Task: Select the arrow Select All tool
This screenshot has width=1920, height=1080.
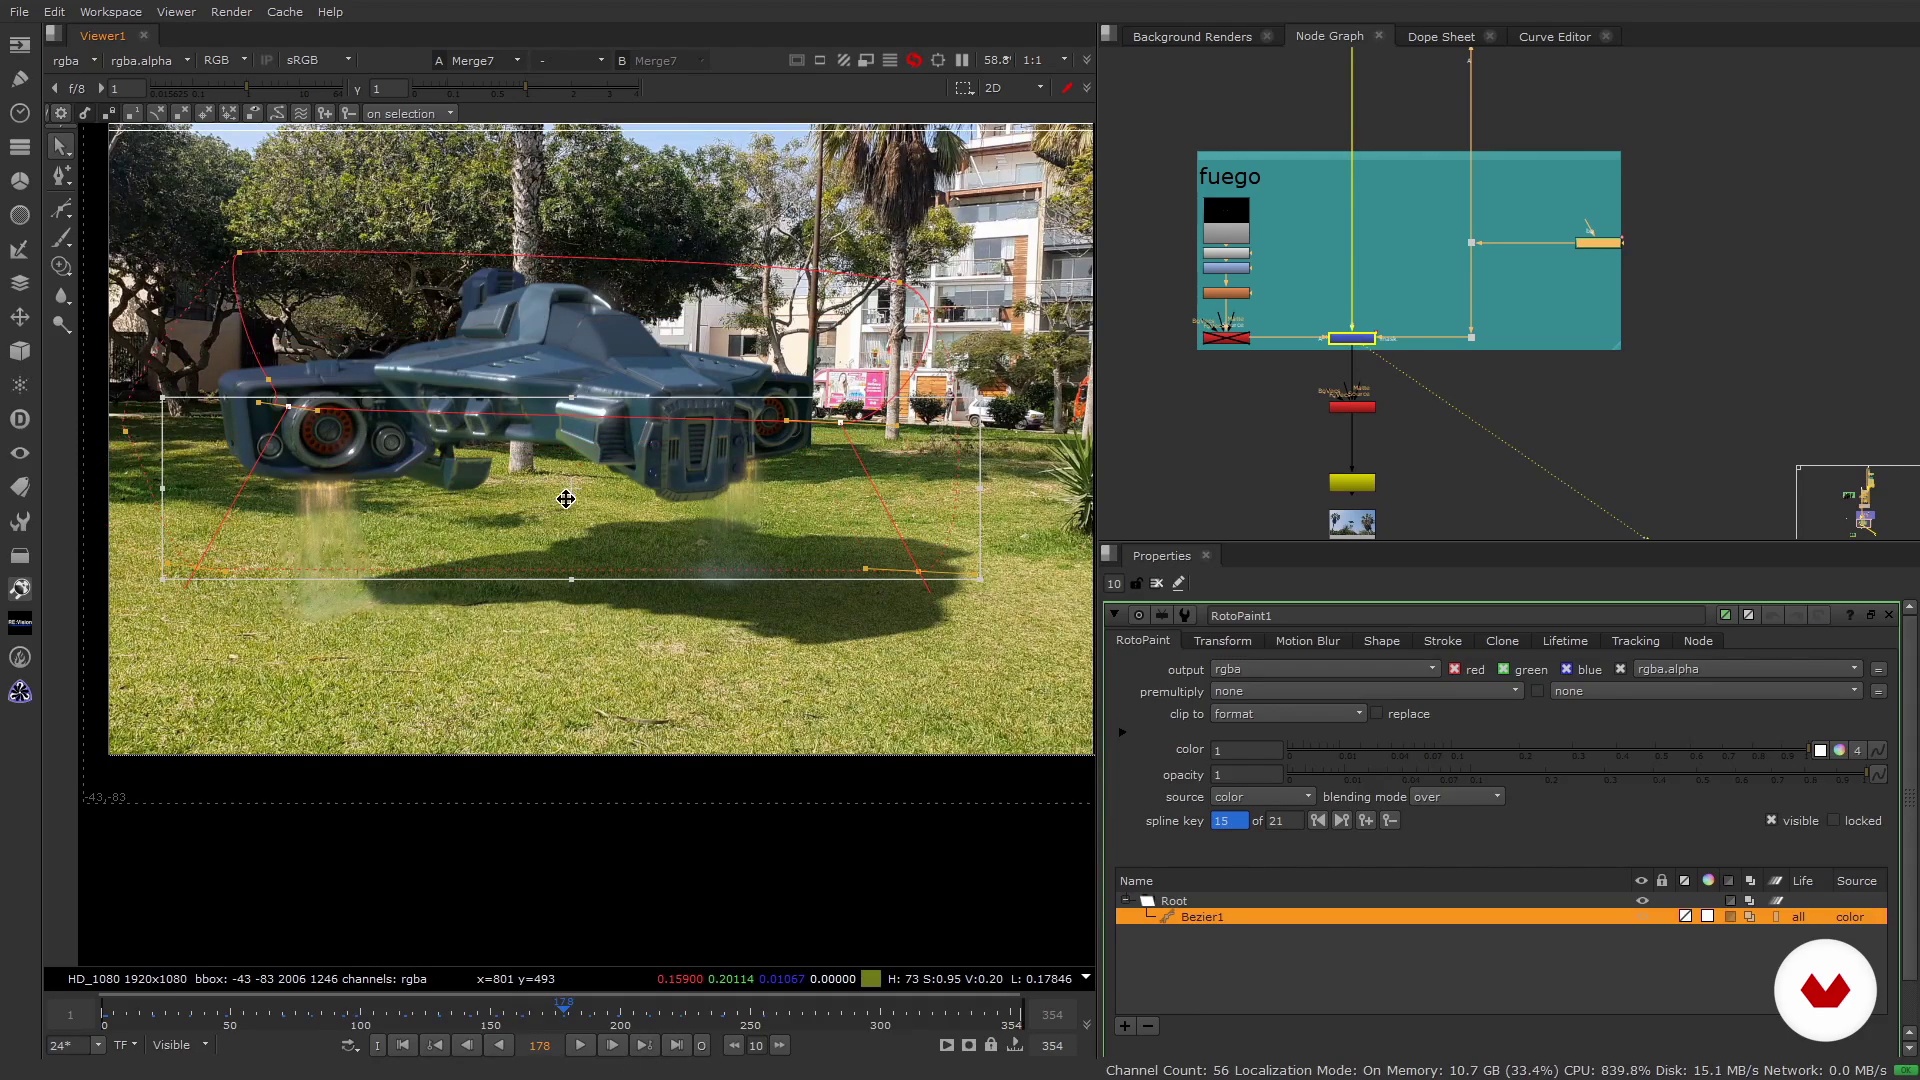Action: click(60, 146)
